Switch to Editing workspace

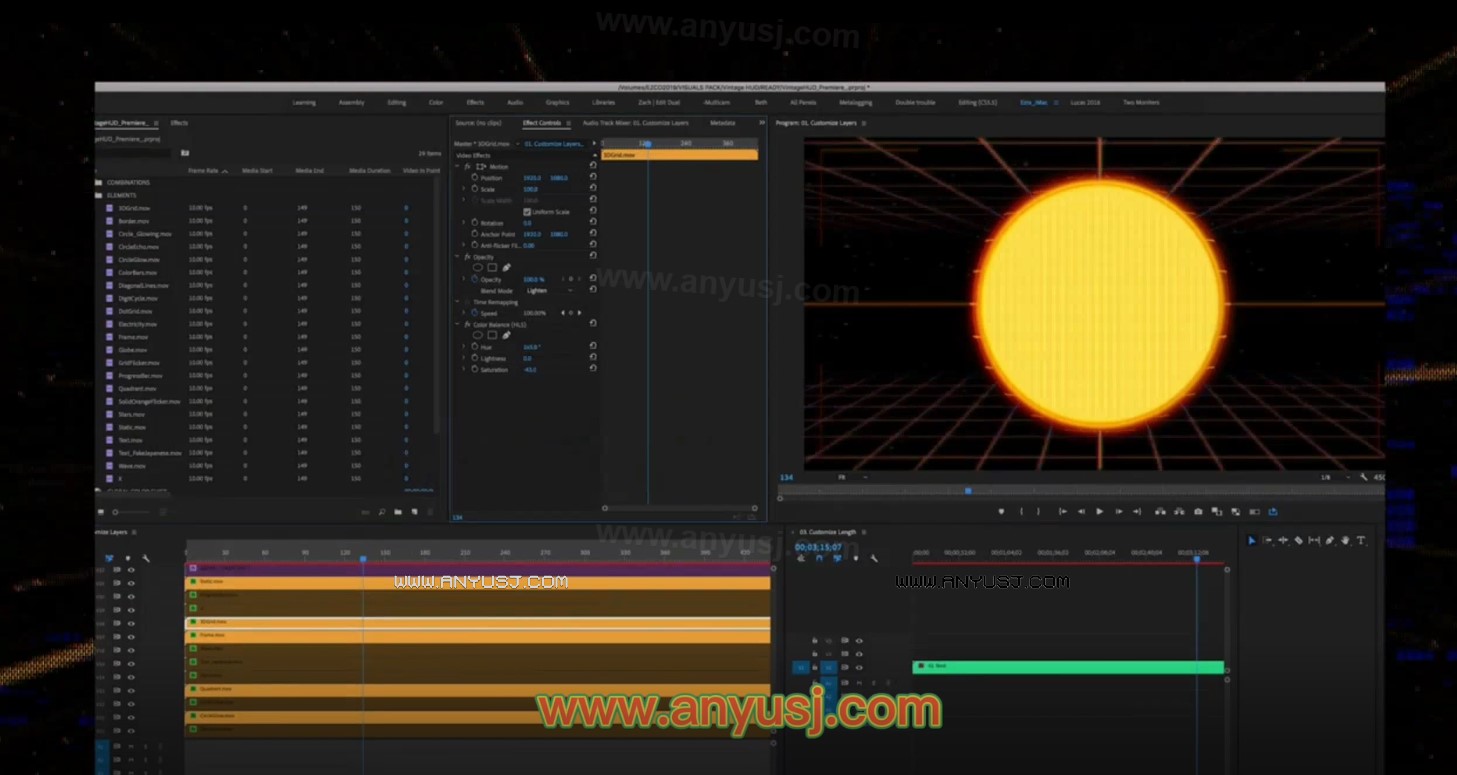click(x=397, y=102)
